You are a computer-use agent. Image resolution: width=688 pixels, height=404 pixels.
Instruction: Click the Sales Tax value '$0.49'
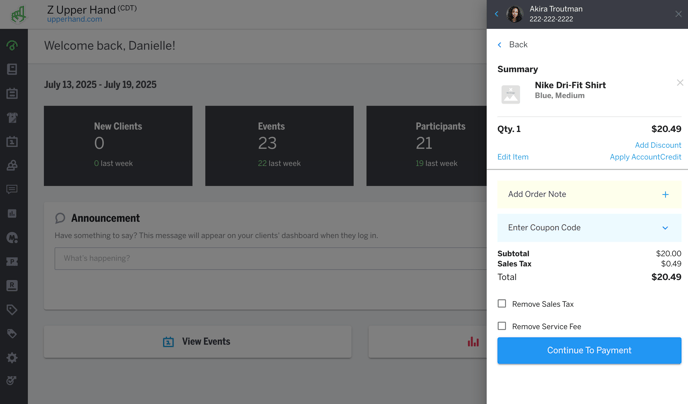671,264
